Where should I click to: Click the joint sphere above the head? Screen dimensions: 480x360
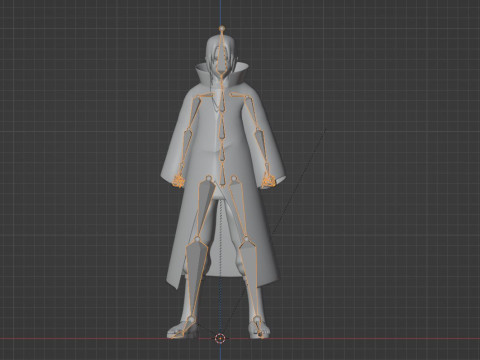pyautogui.click(x=221, y=29)
